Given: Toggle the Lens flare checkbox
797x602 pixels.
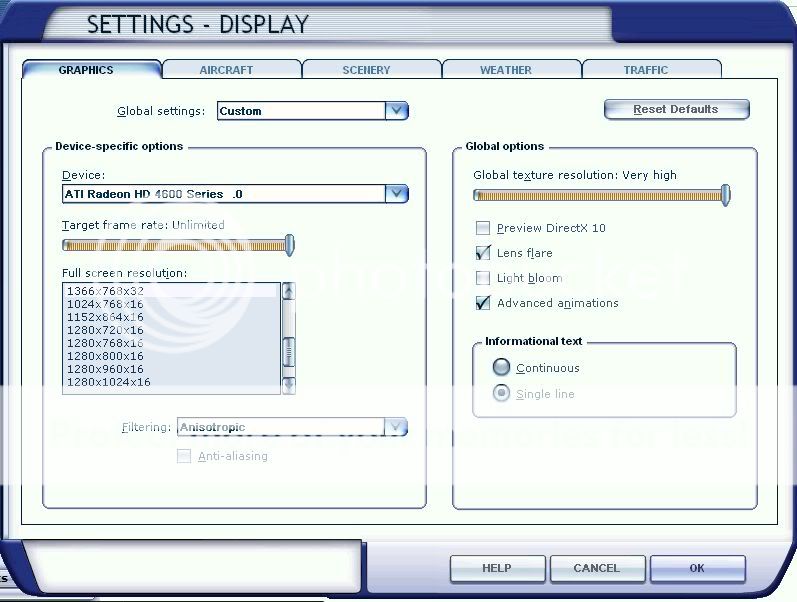Looking at the screenshot, I should [x=484, y=253].
